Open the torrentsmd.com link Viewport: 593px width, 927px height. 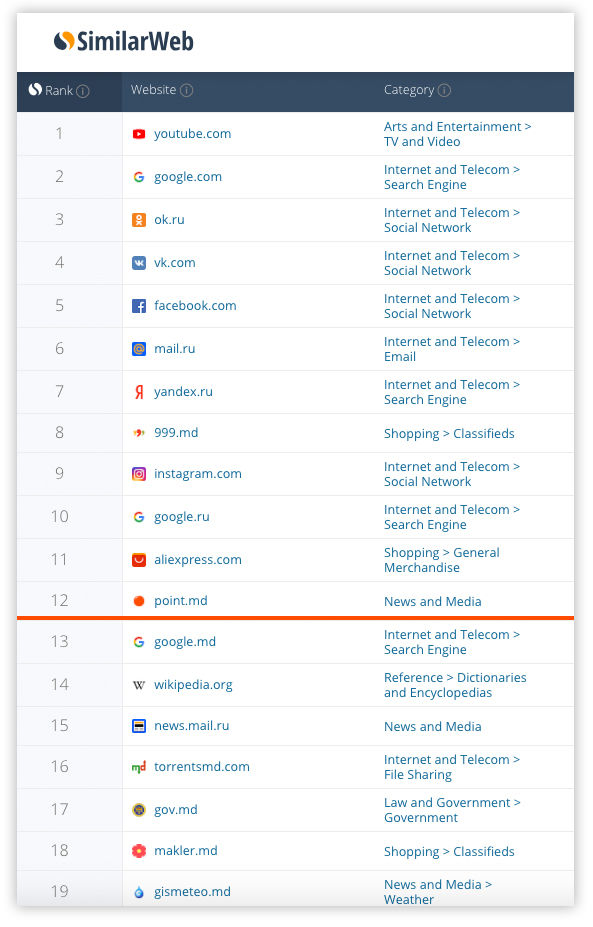202,767
